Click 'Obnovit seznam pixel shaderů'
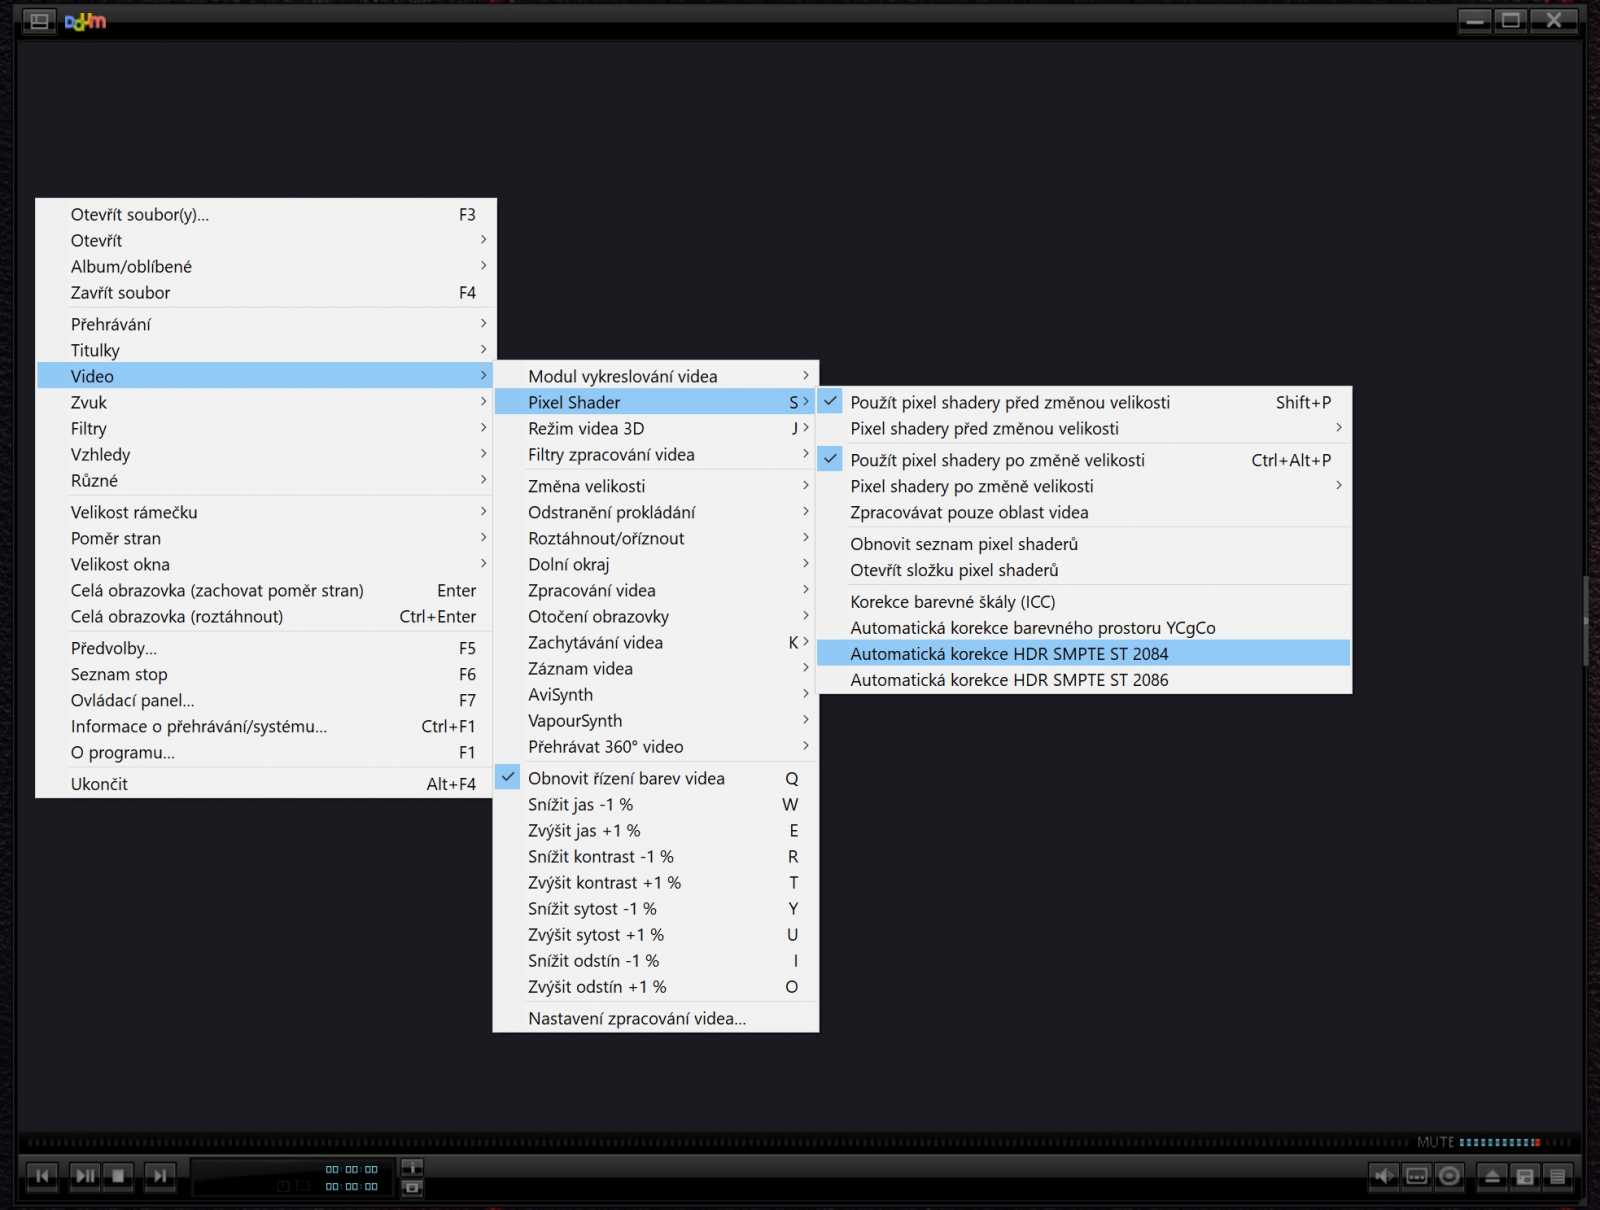Image resolution: width=1600 pixels, height=1210 pixels. click(x=1084, y=544)
